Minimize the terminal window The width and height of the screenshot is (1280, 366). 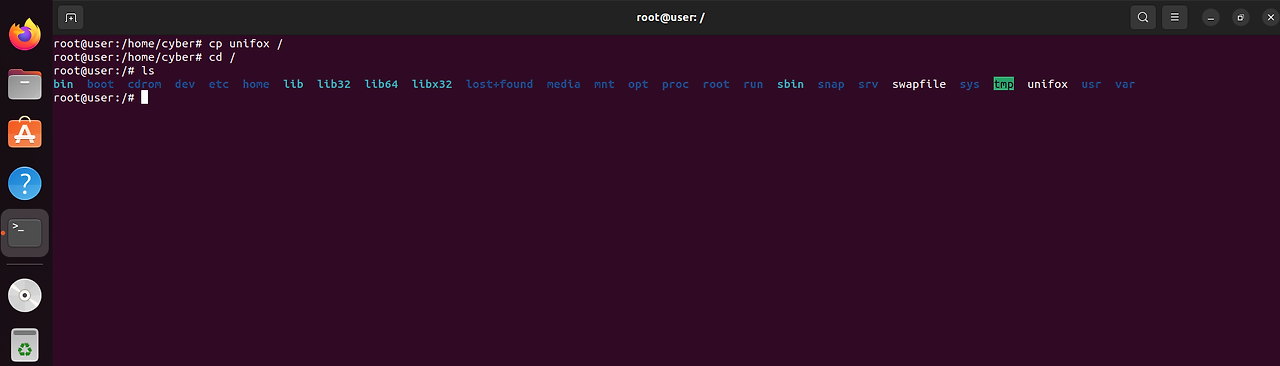(1211, 17)
